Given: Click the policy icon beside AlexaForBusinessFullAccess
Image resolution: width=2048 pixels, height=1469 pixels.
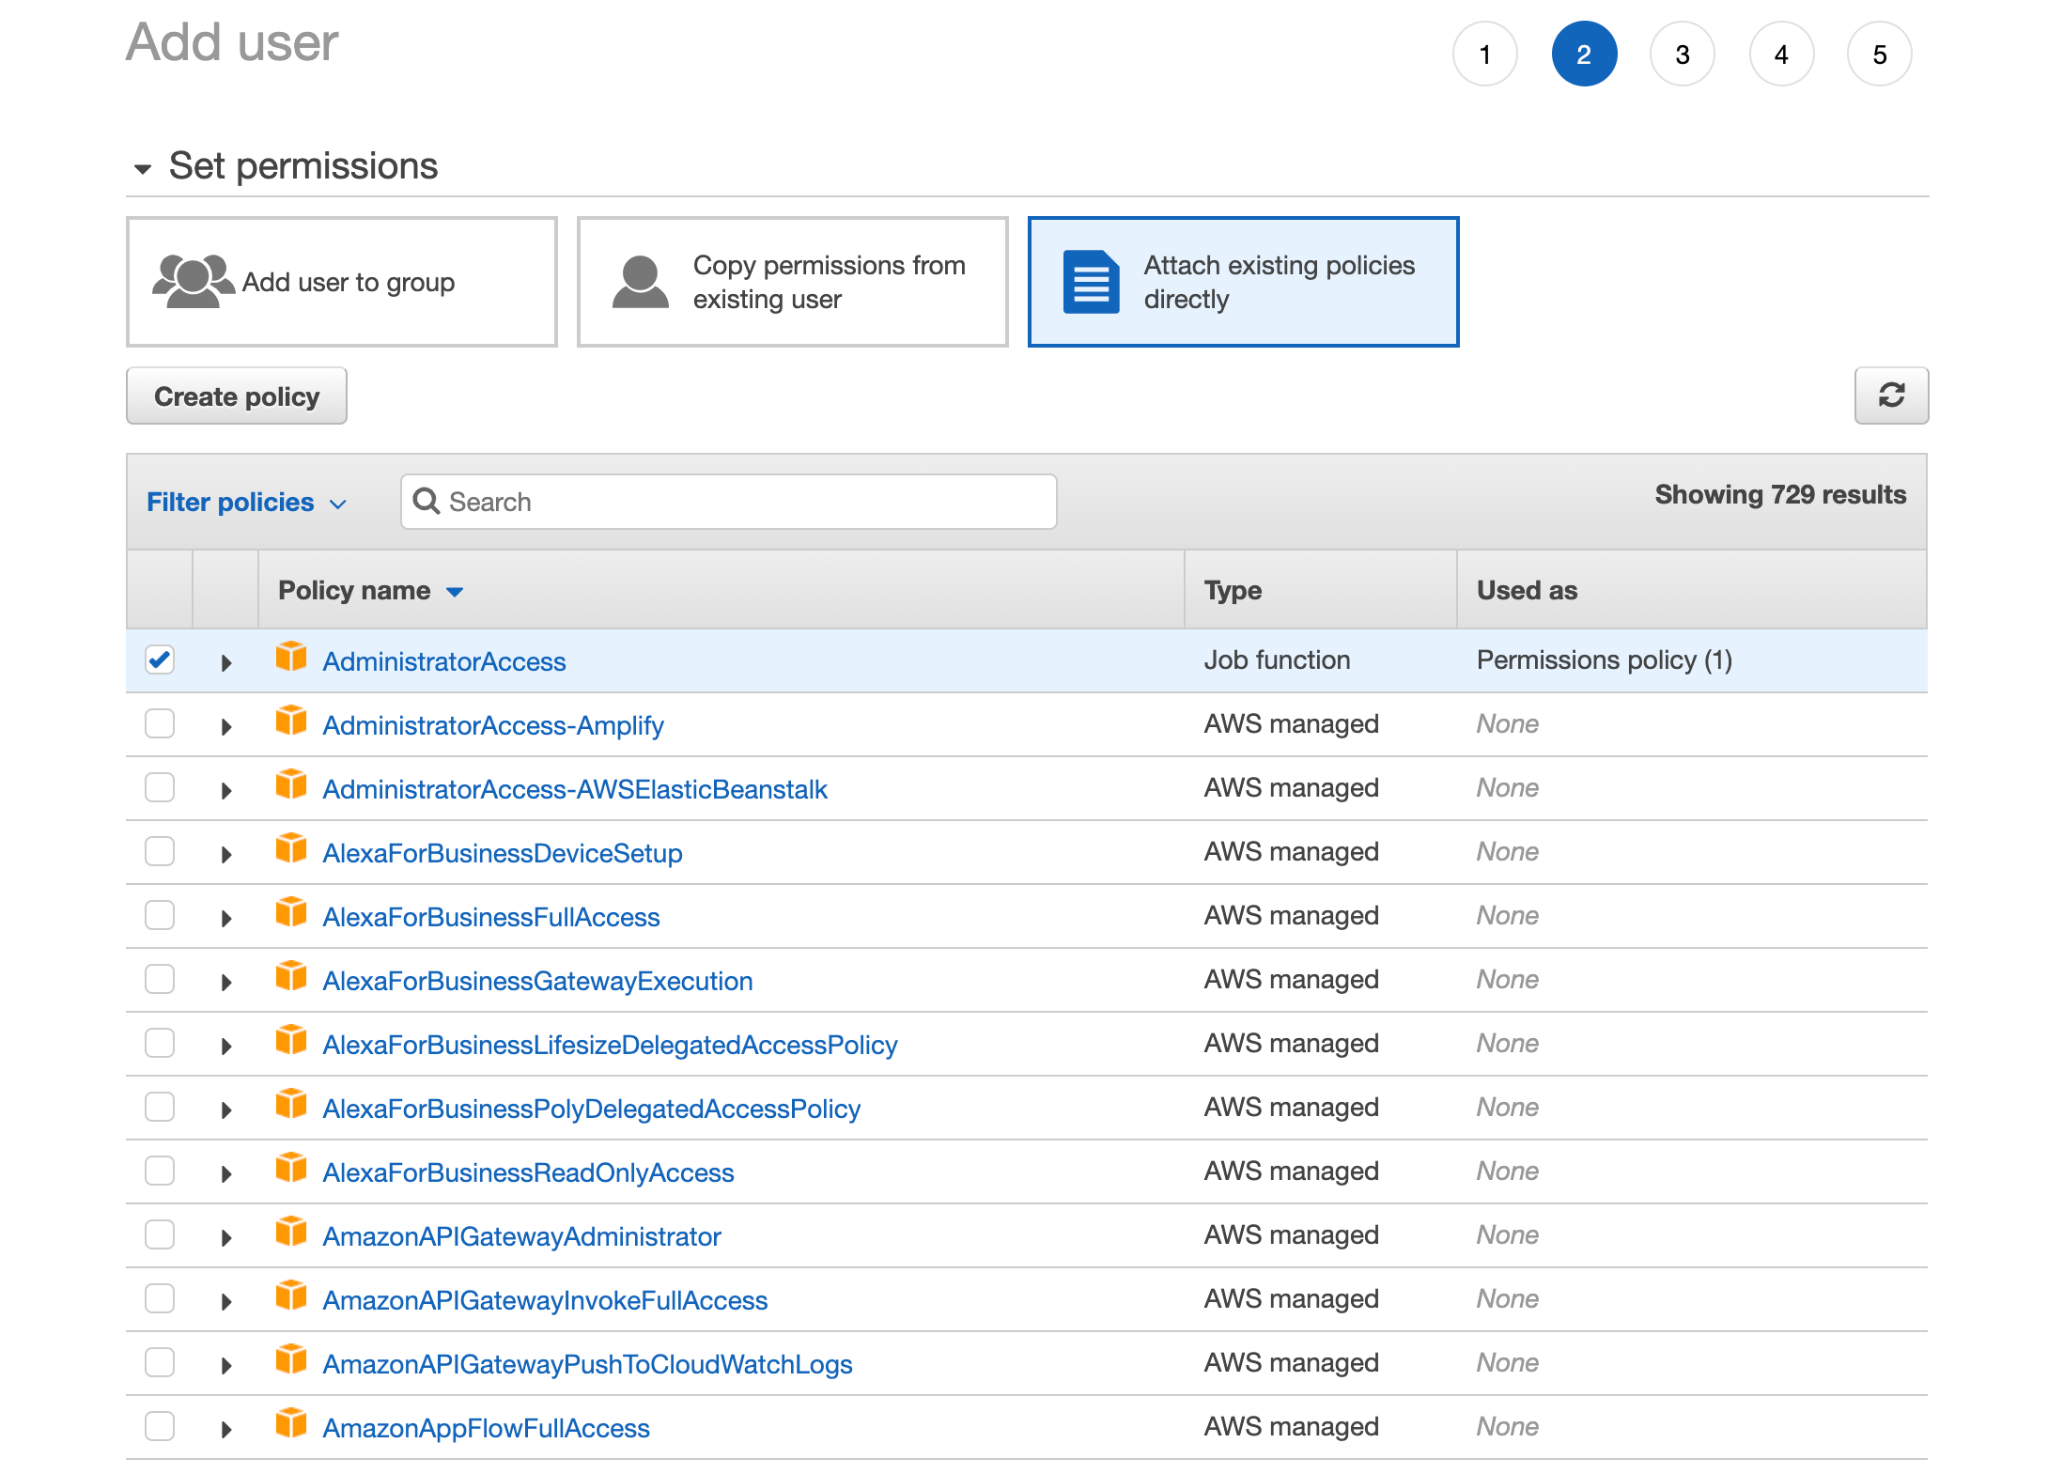Looking at the screenshot, I should tap(291, 913).
